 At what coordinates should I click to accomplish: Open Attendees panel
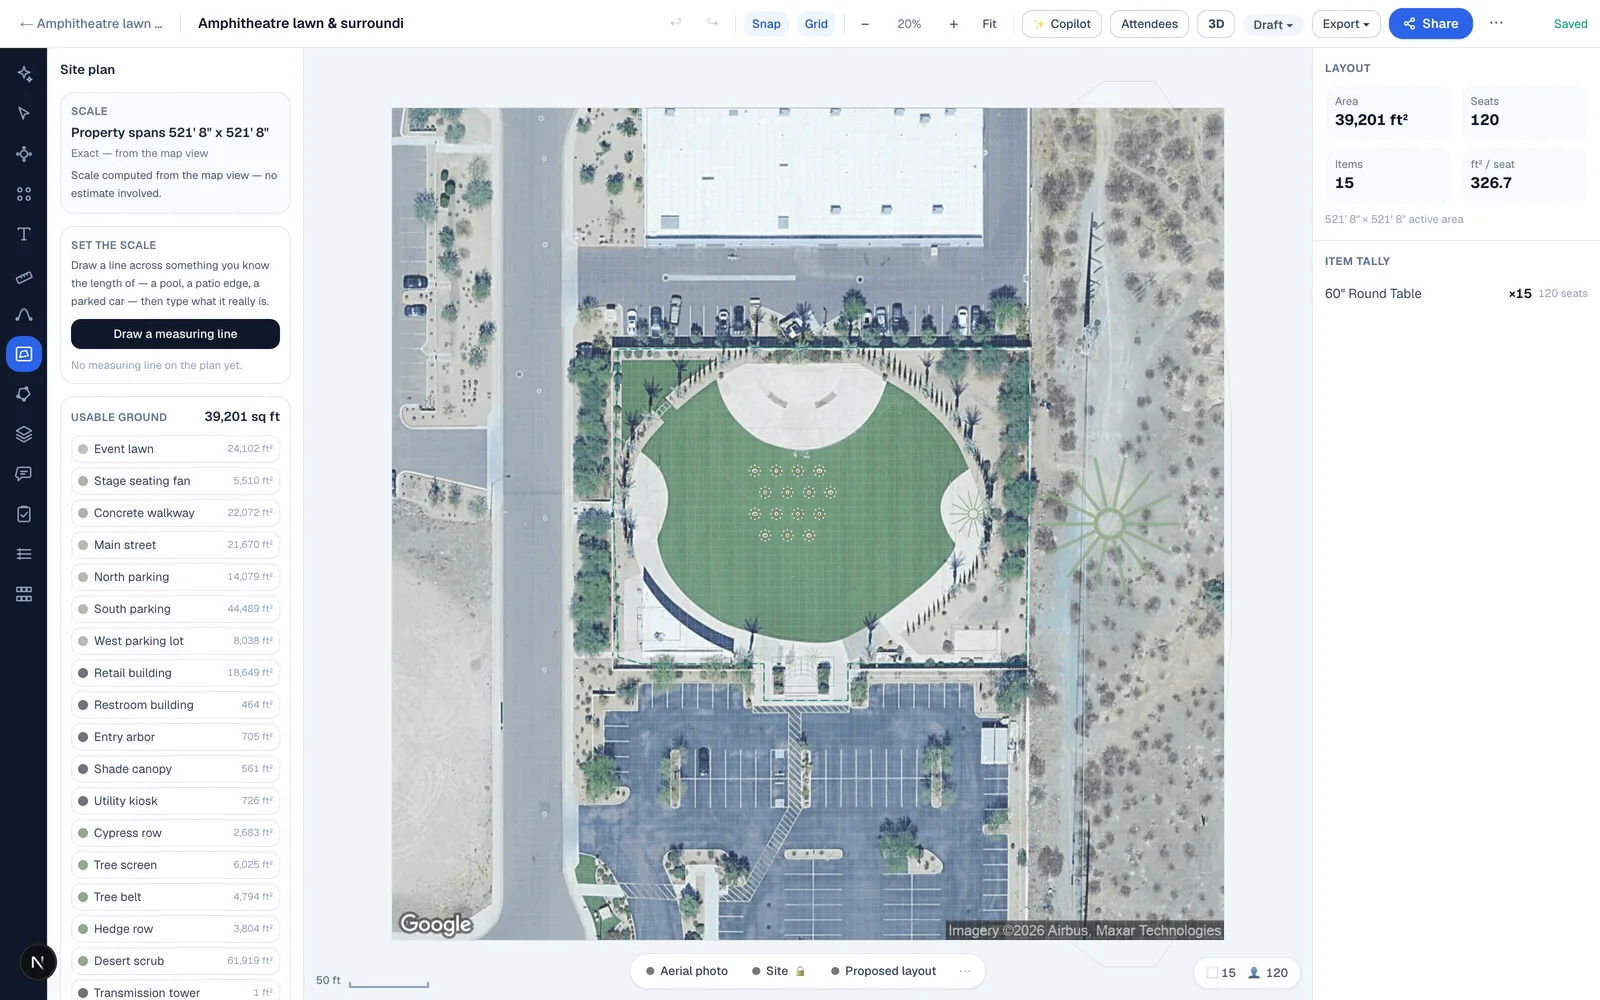pos(1149,24)
